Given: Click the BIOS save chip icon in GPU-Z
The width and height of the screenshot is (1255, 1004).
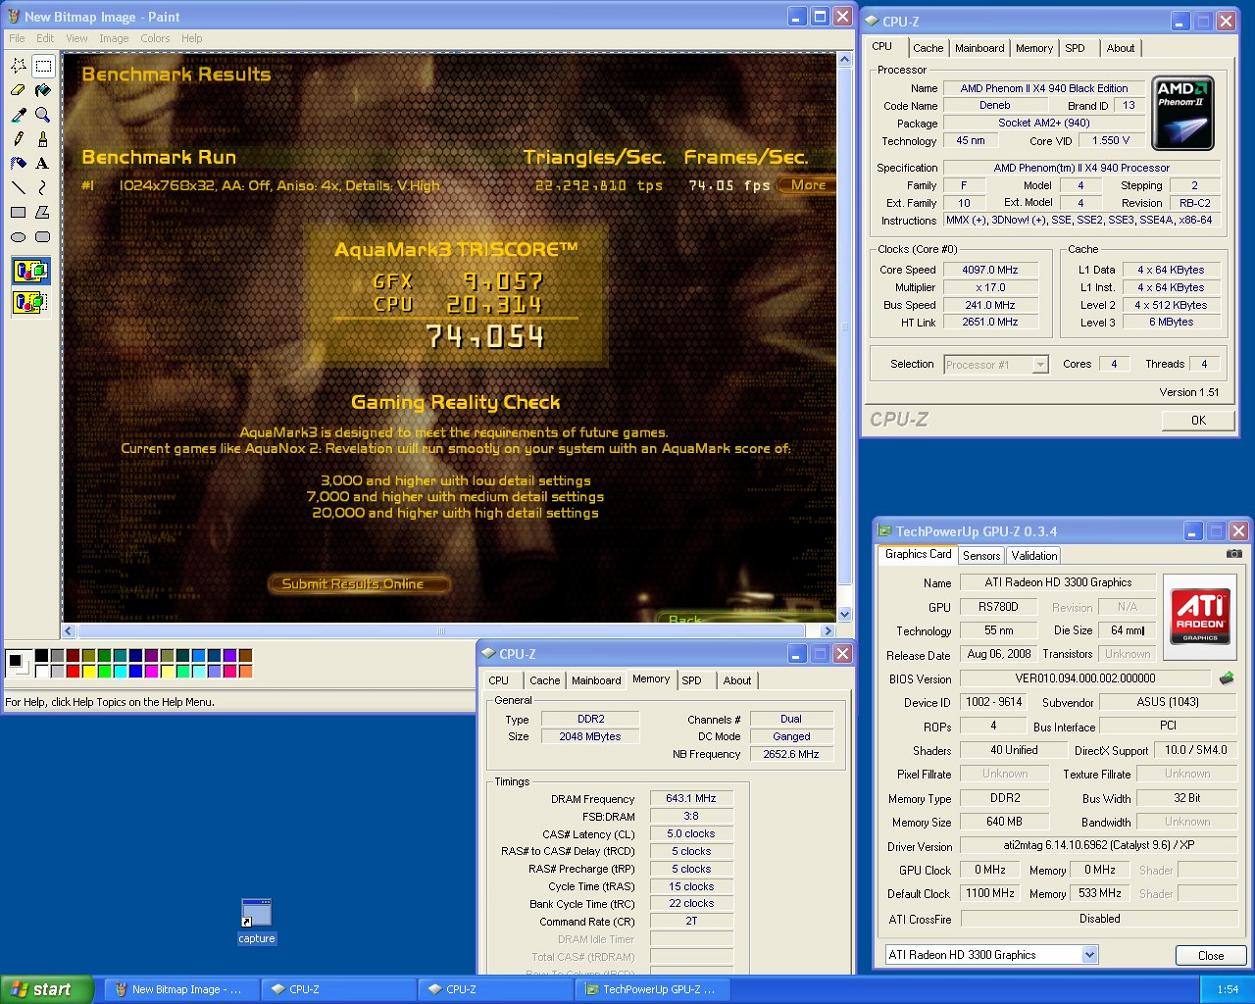Looking at the screenshot, I should point(1226,678).
